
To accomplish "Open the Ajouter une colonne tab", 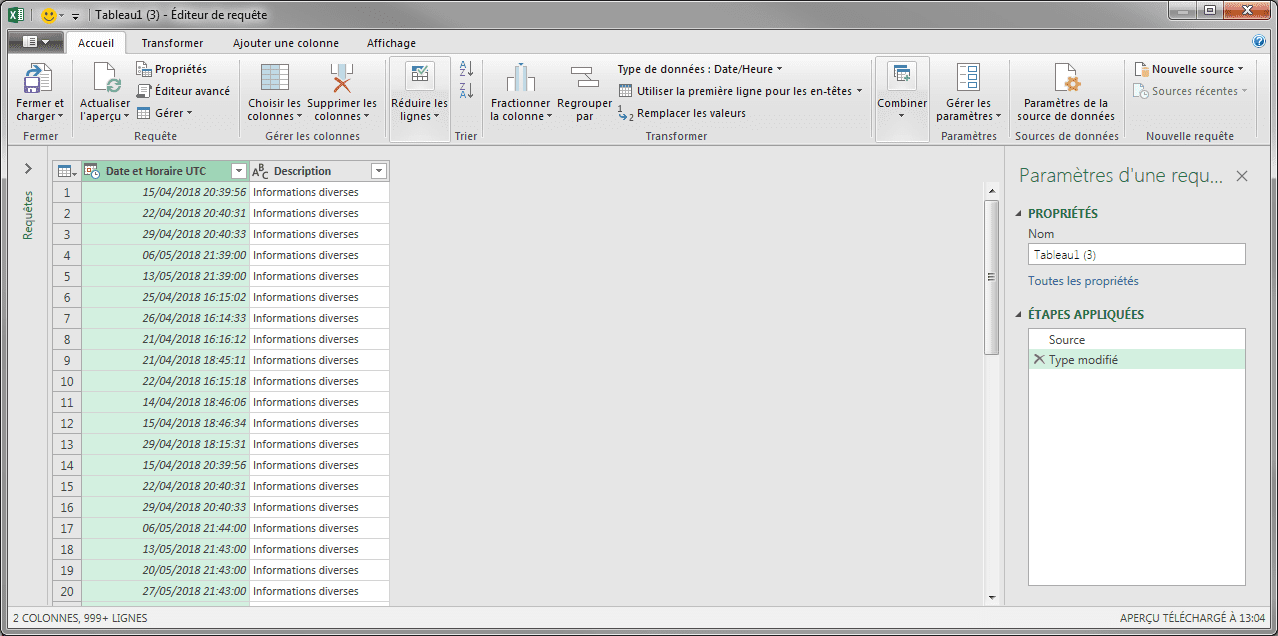I will pyautogui.click(x=285, y=43).
